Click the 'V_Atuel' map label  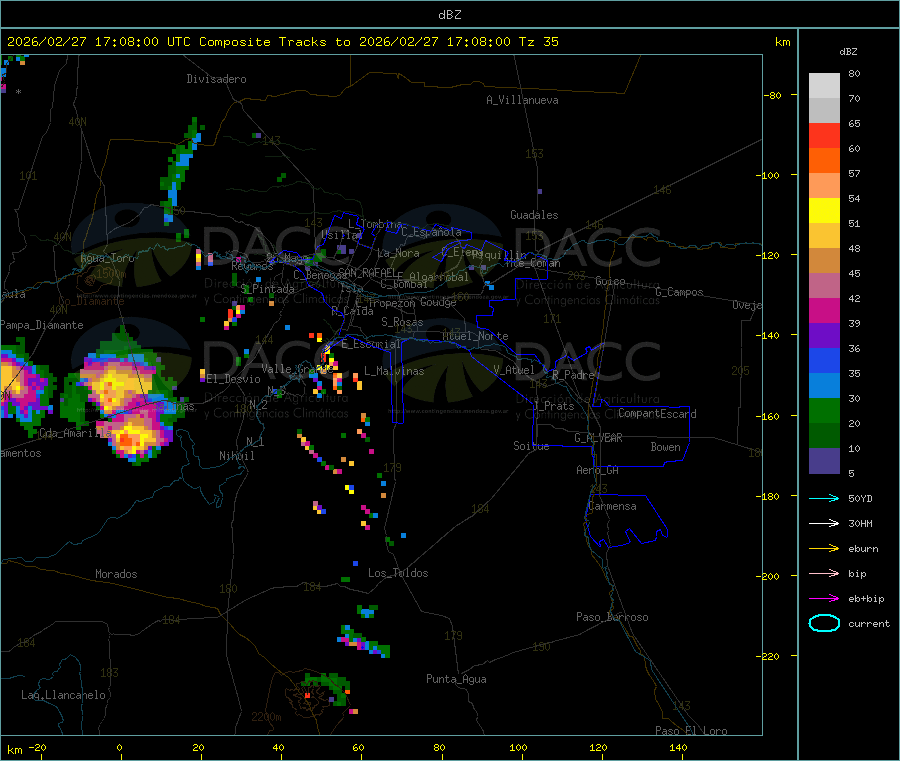pos(514,370)
